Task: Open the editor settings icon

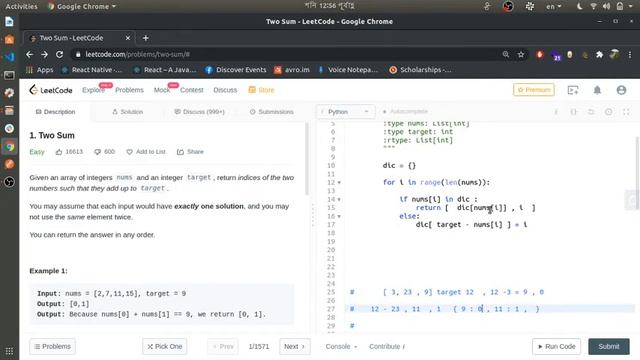Action: 609,112
